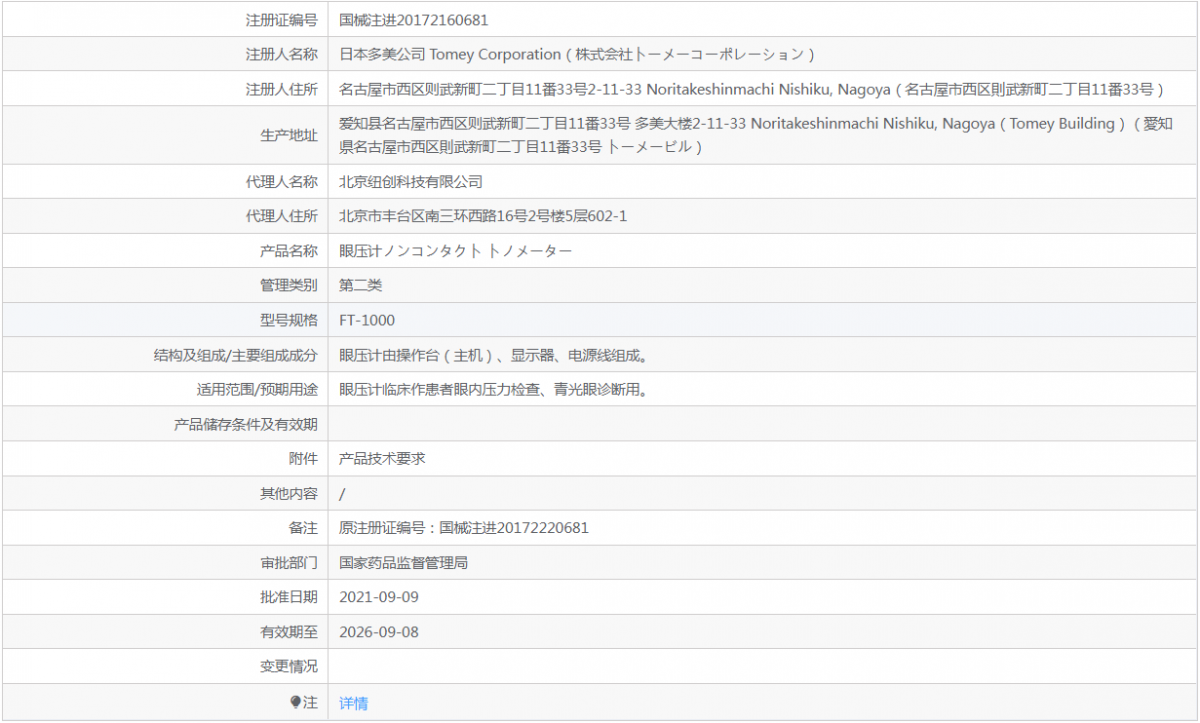This screenshot has height=723, width=1200.
Task: Click the 型号规格 label
Action: point(289,320)
